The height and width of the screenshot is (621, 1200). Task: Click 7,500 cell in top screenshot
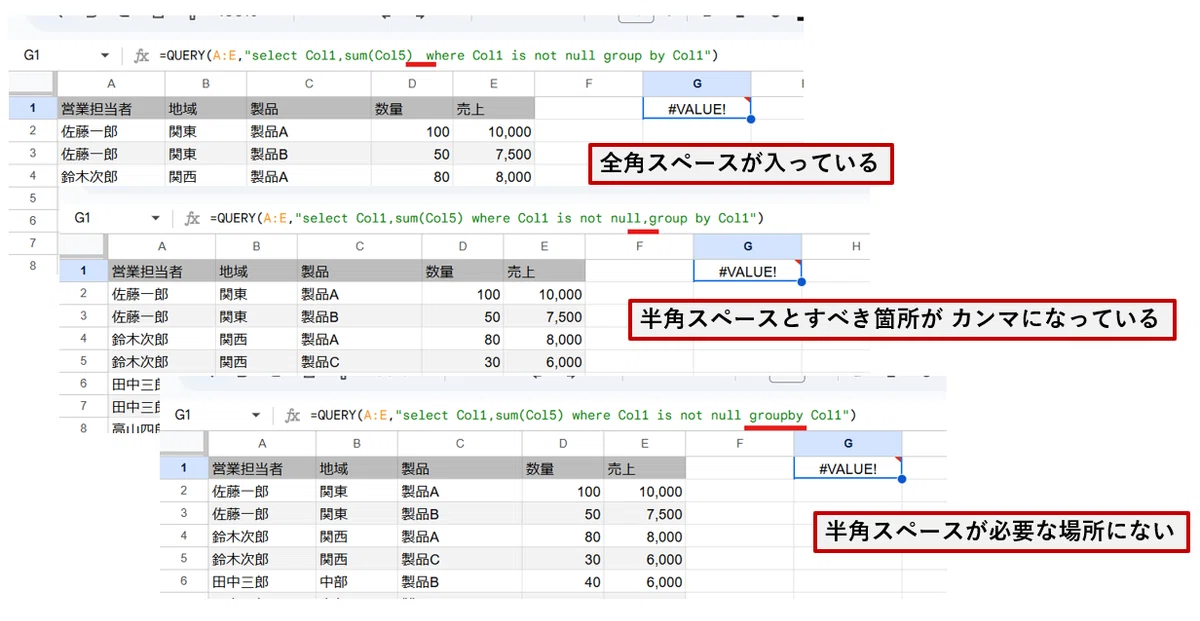pos(494,154)
